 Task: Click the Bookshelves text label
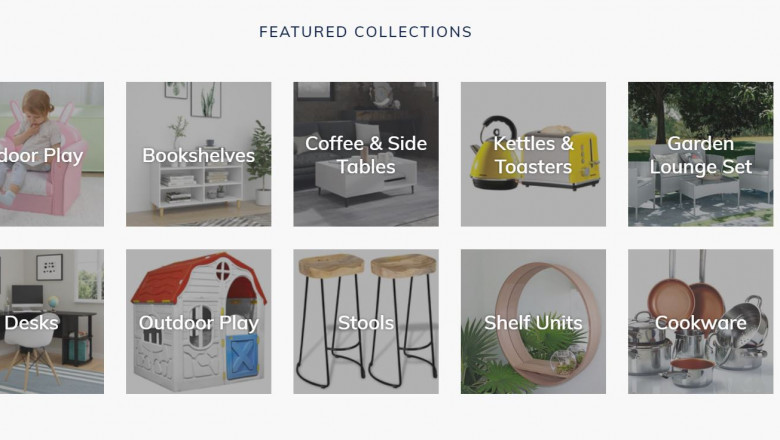coord(198,156)
